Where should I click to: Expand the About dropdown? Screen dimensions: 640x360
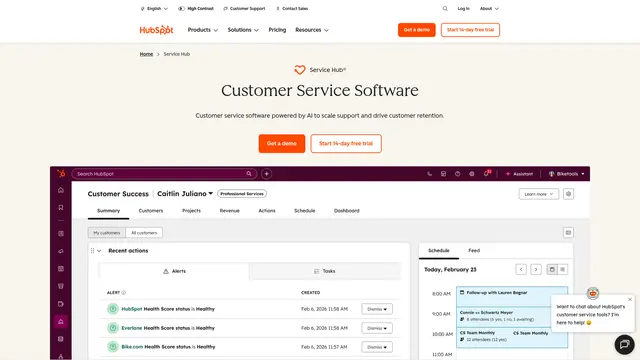489,9
